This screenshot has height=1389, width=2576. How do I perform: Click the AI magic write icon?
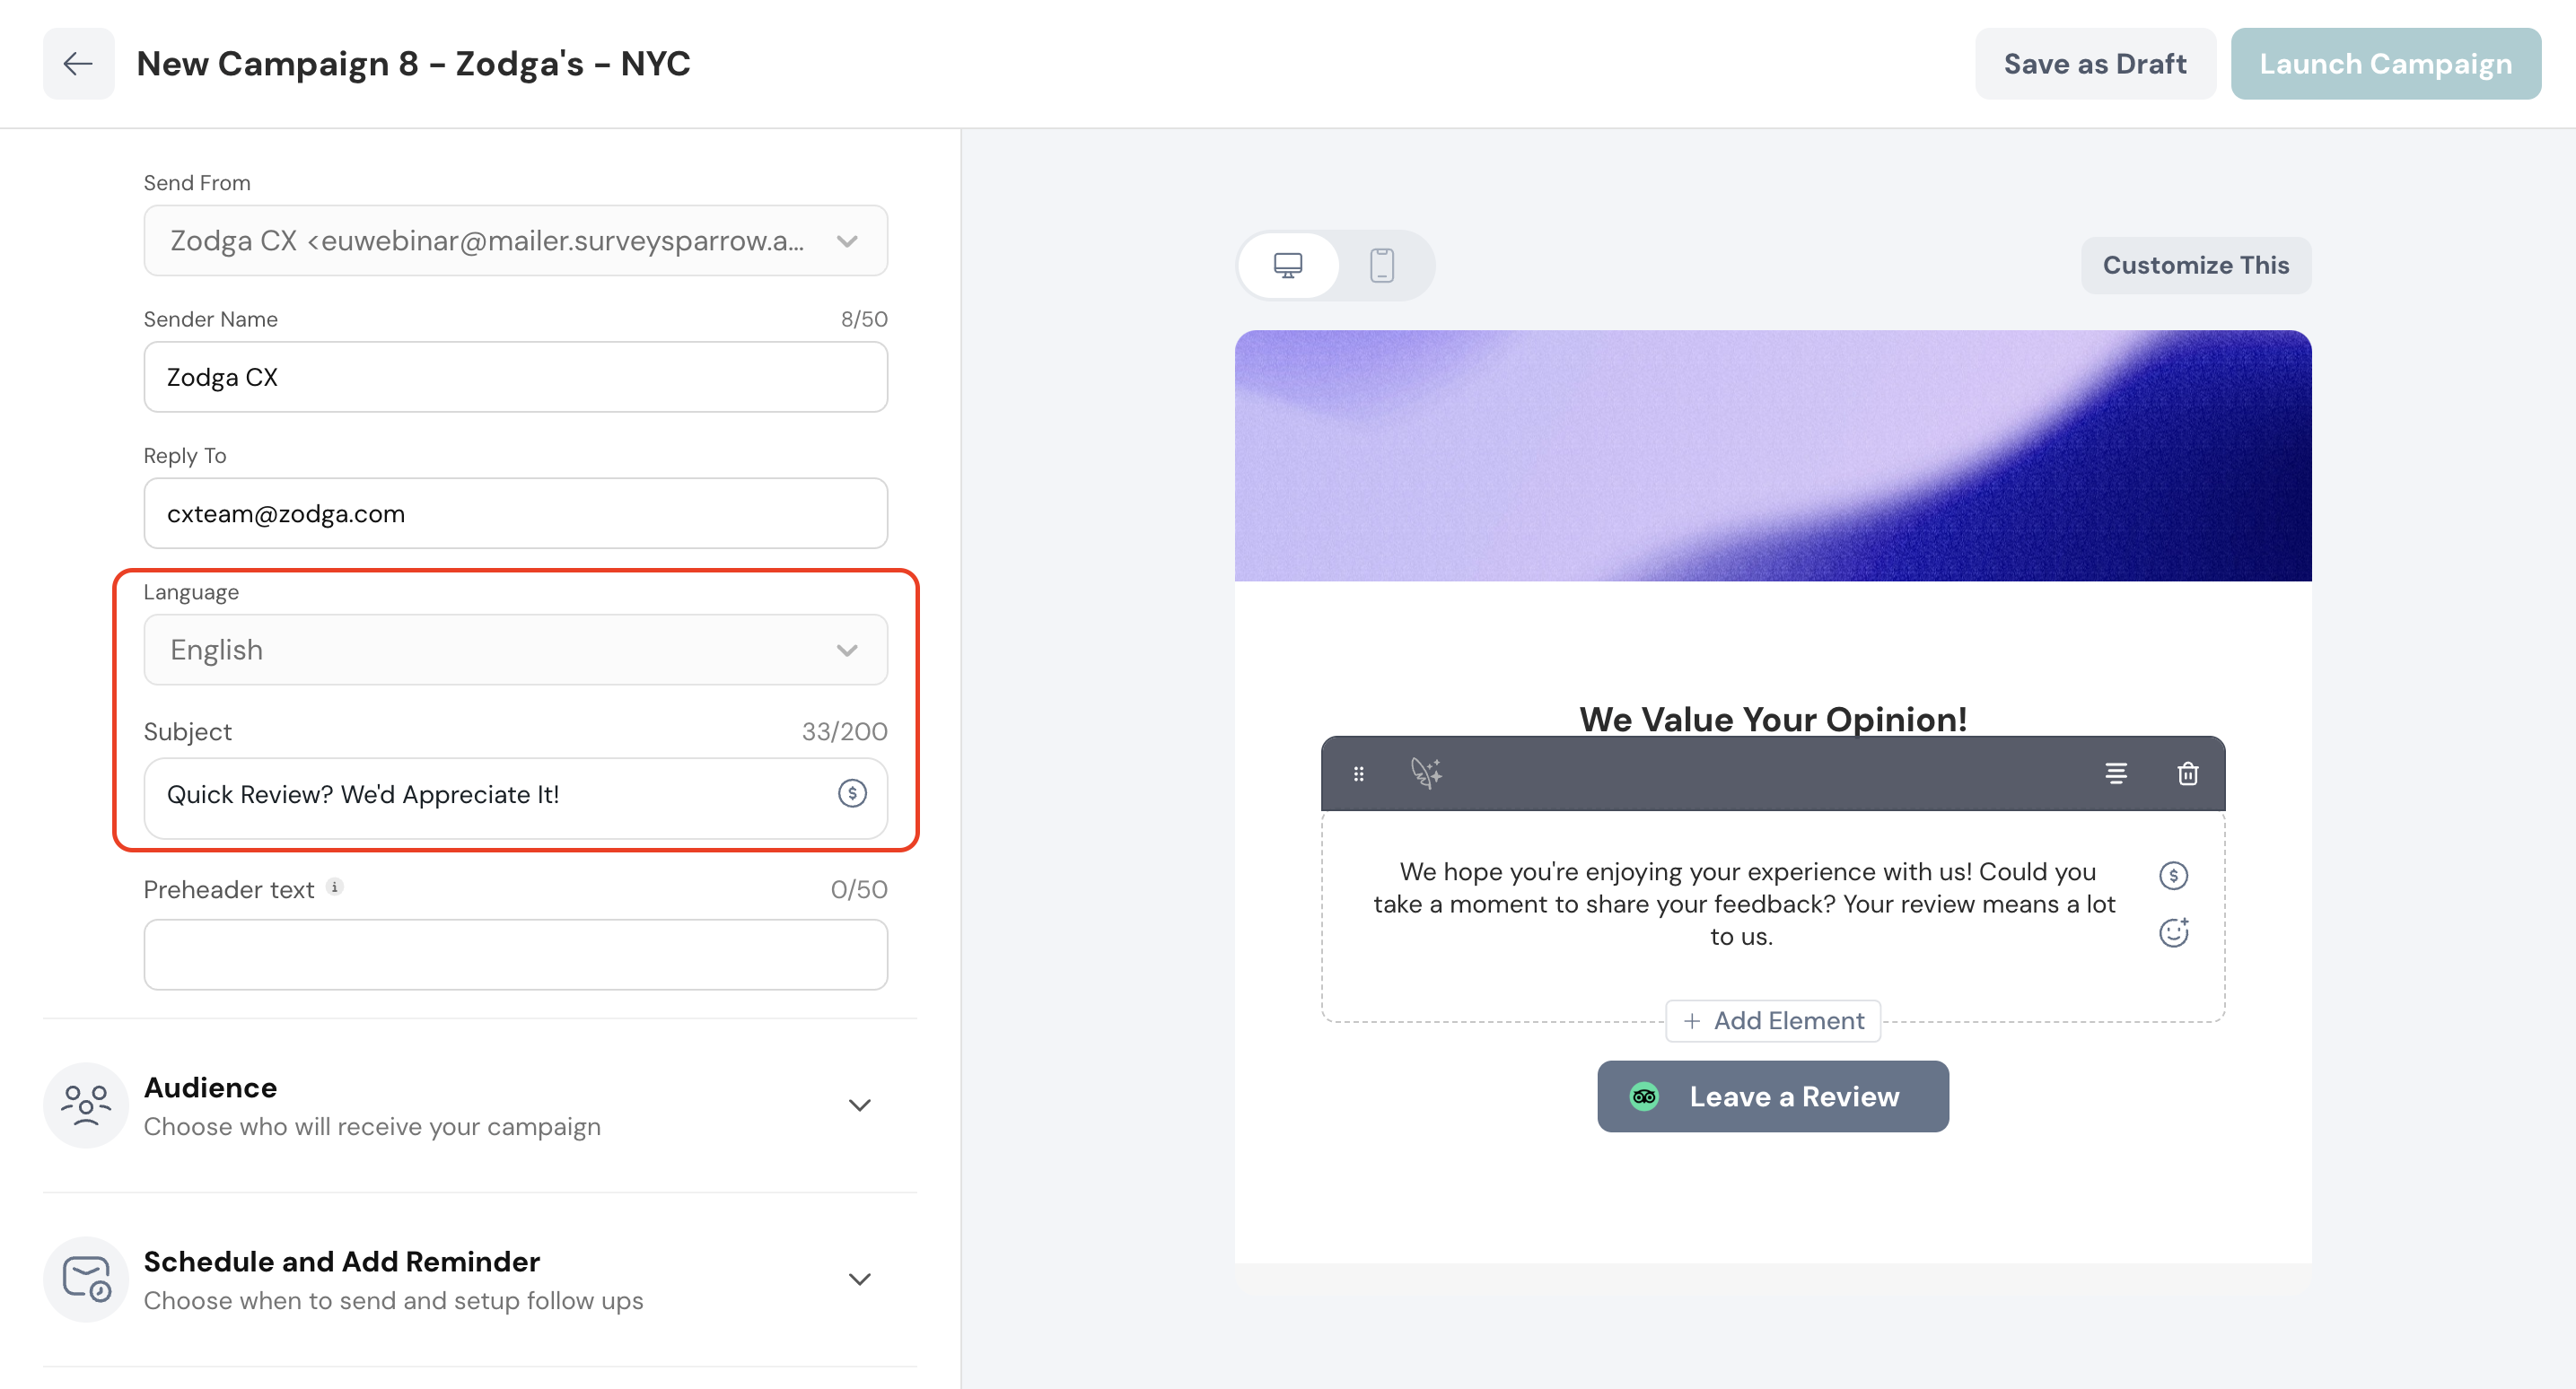(x=1425, y=773)
